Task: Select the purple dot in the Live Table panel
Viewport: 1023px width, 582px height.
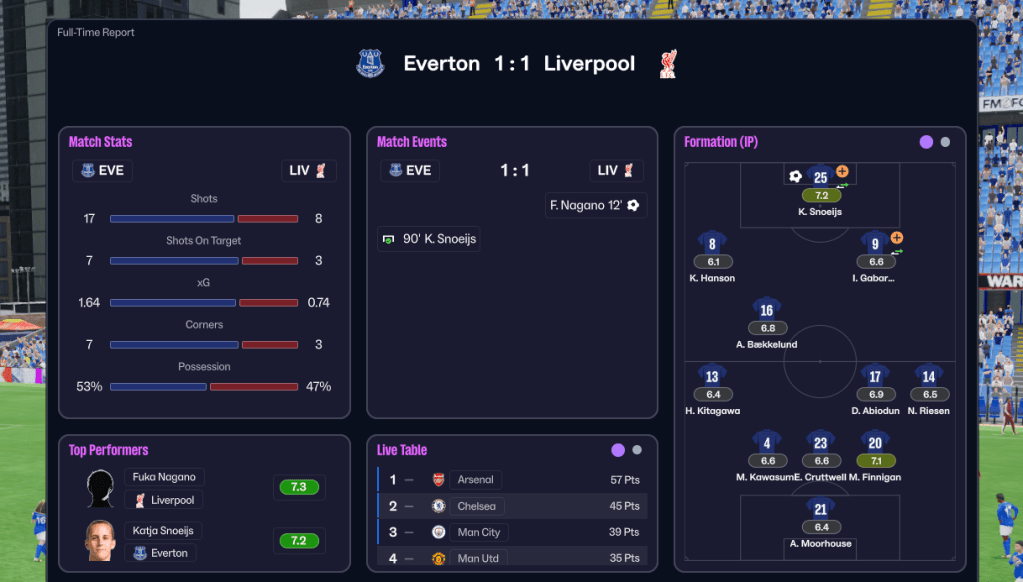Action: [x=618, y=450]
